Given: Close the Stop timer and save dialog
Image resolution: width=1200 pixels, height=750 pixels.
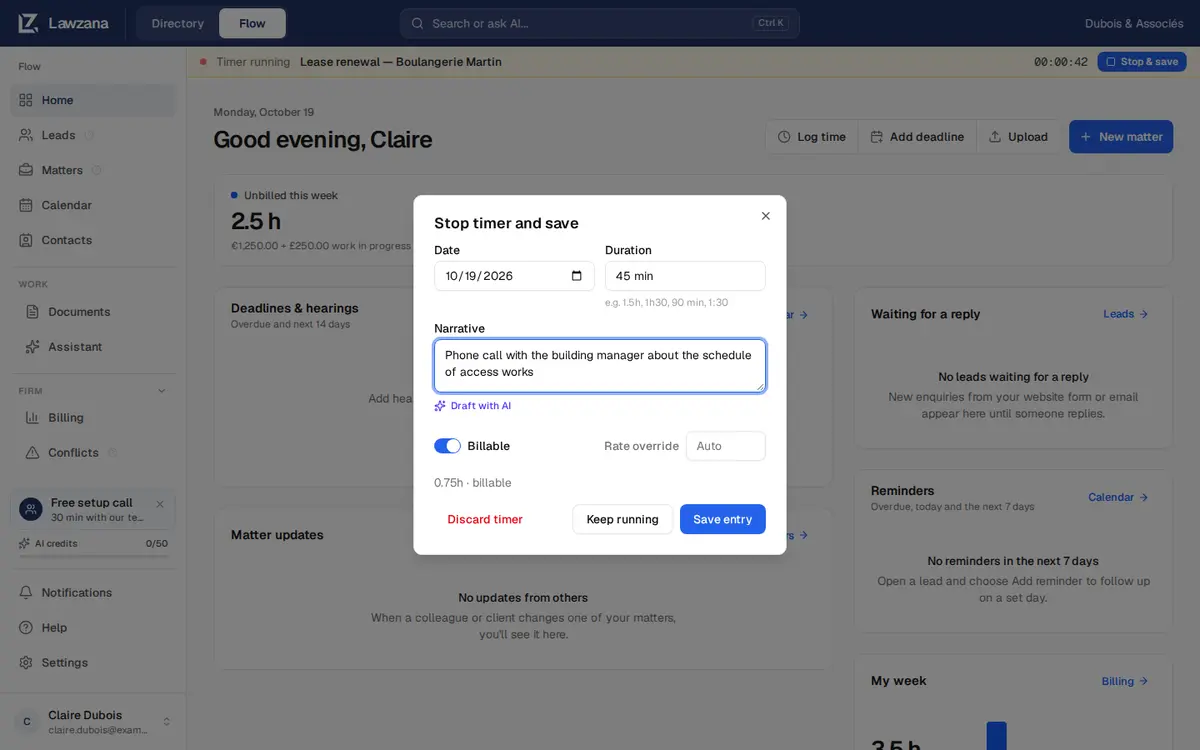Looking at the screenshot, I should (766, 216).
